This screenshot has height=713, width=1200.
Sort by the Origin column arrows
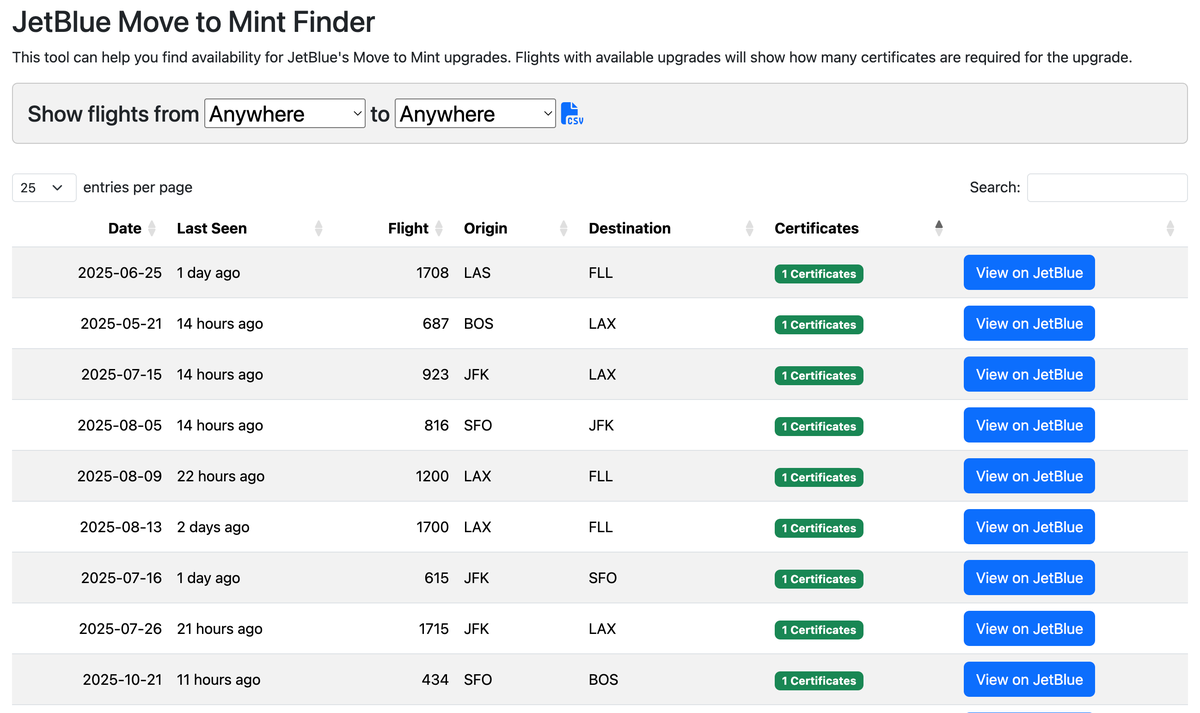[x=563, y=229]
